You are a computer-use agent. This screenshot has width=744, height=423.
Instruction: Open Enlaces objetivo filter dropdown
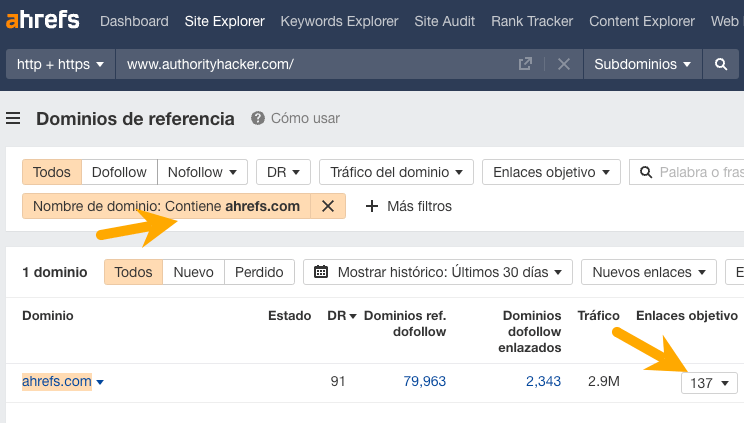click(551, 172)
